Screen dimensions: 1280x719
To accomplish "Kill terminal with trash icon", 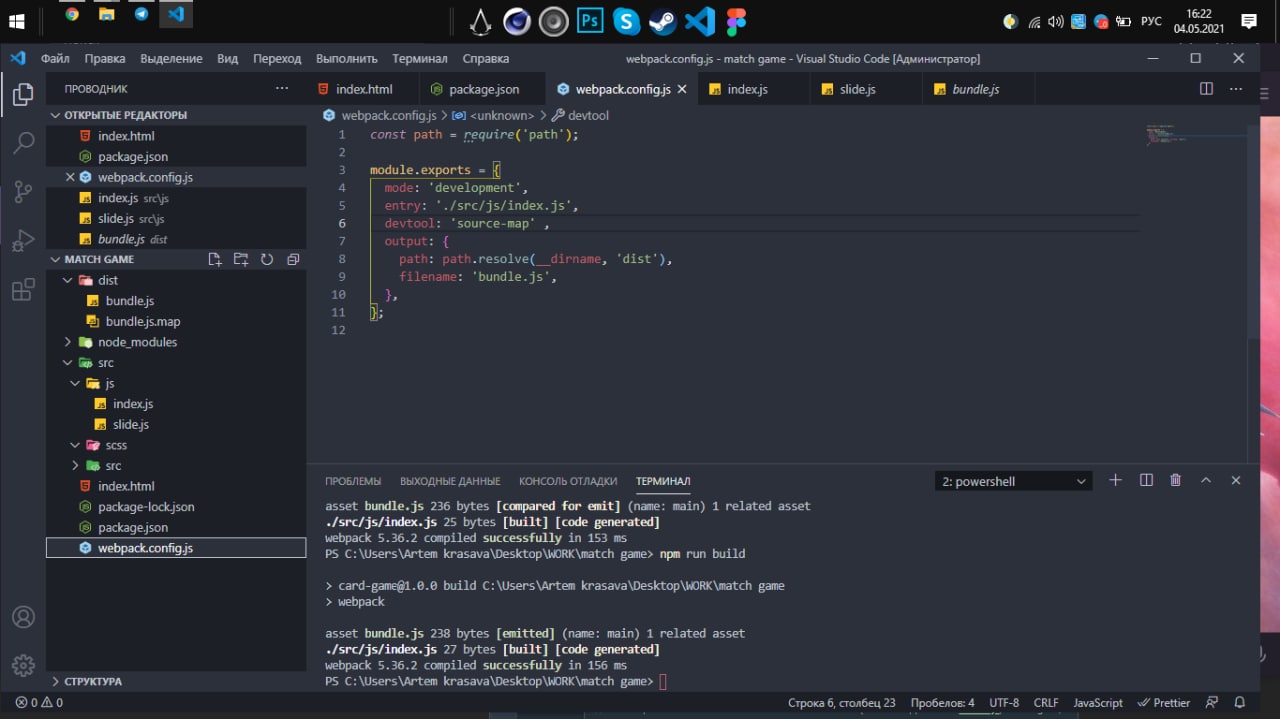I will click(1176, 481).
